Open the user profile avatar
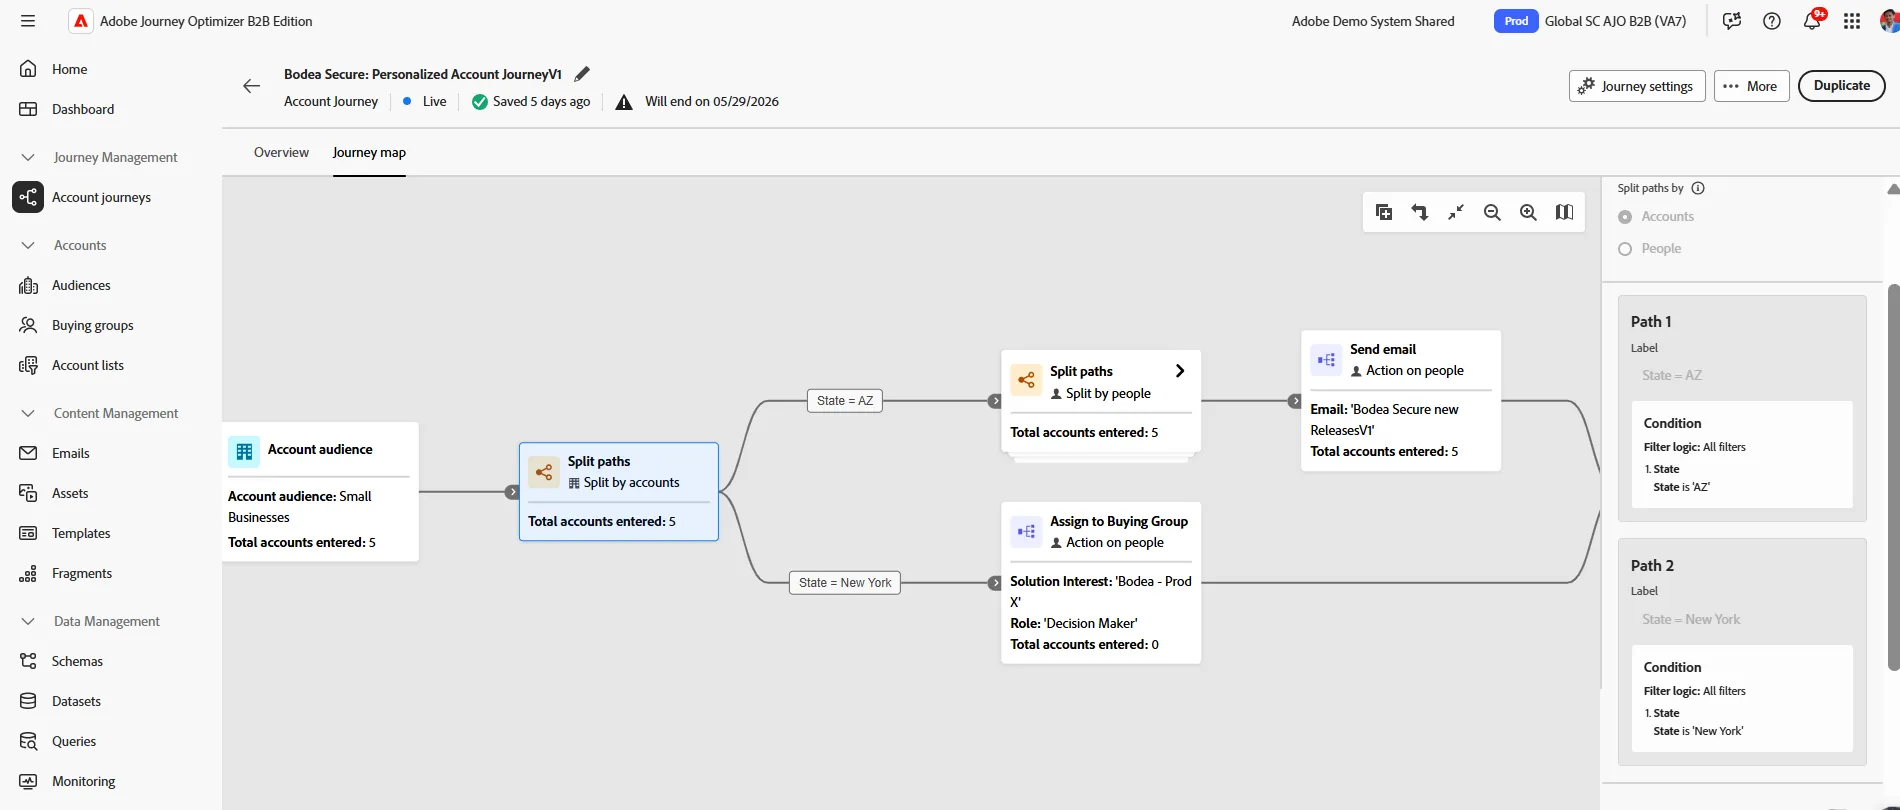 point(1889,21)
